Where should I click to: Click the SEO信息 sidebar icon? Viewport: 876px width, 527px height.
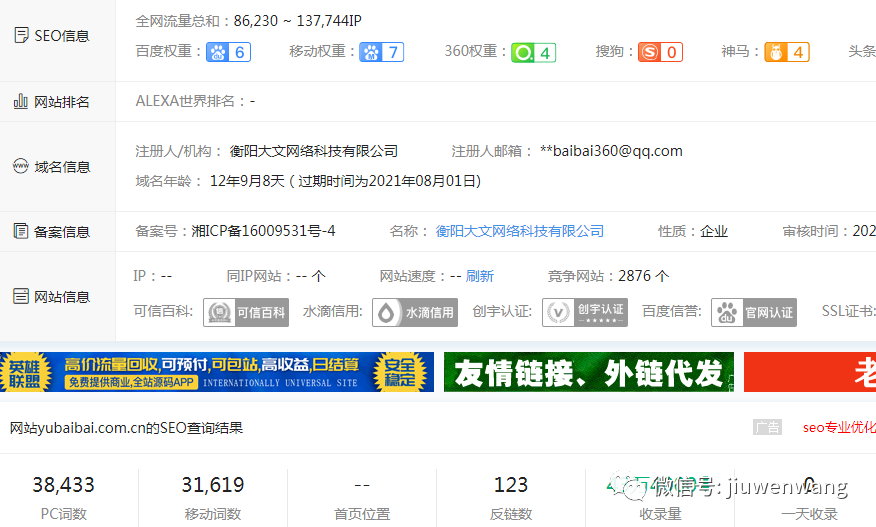click(x=21, y=35)
